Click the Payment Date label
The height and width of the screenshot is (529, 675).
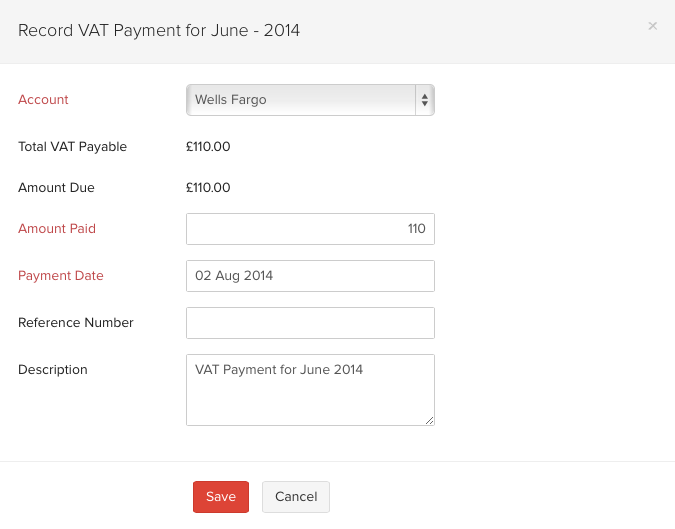tap(61, 276)
